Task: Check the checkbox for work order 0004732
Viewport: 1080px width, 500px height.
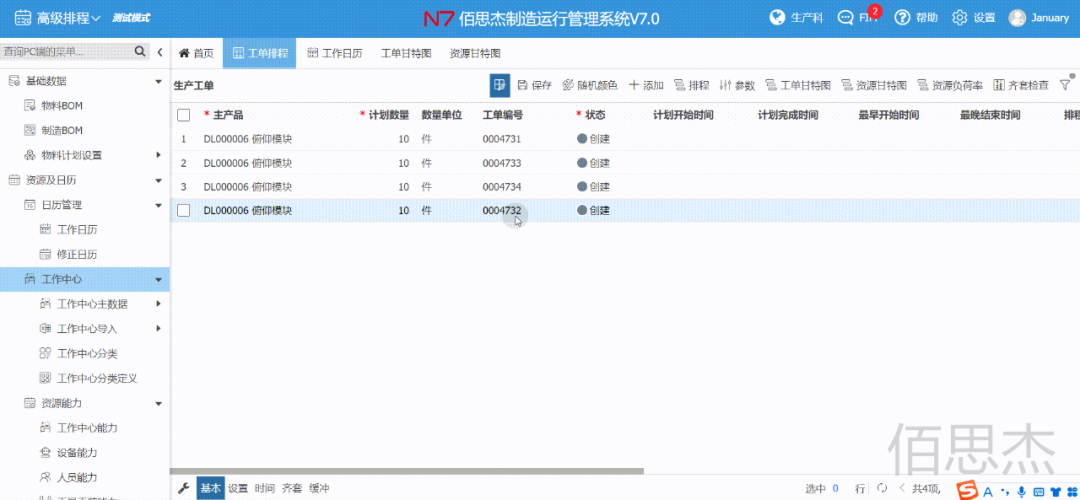Action: pos(183,210)
